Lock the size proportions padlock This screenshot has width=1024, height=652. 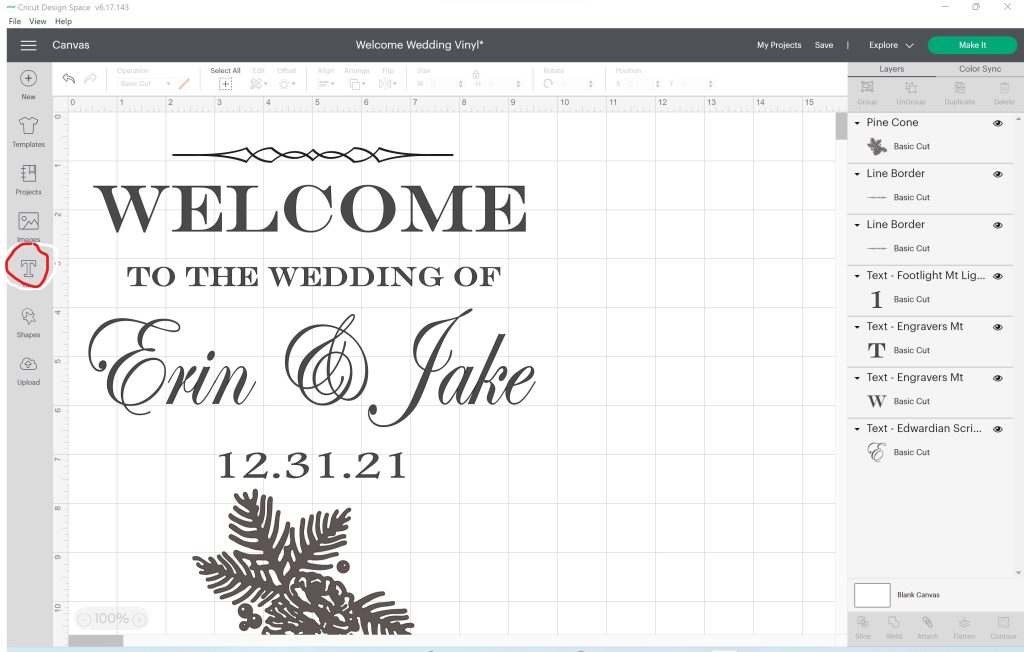tap(475, 74)
